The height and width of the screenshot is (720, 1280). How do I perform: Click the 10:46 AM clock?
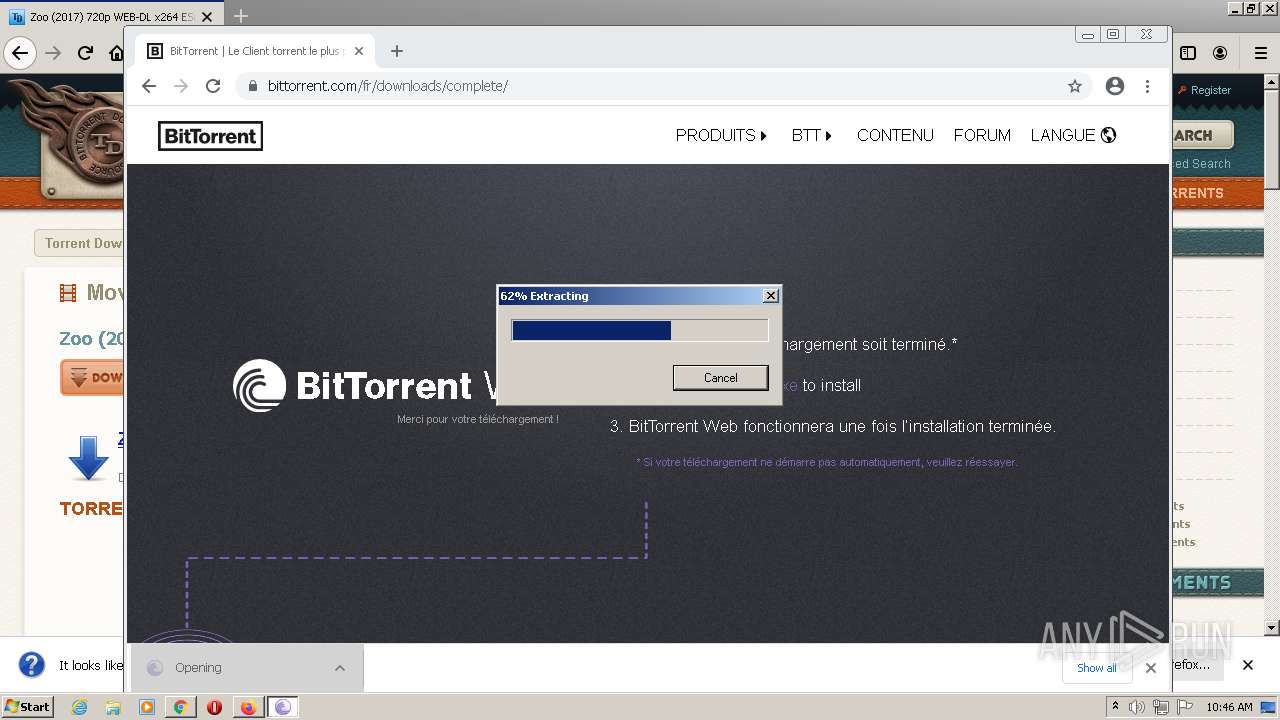[x=1229, y=707]
